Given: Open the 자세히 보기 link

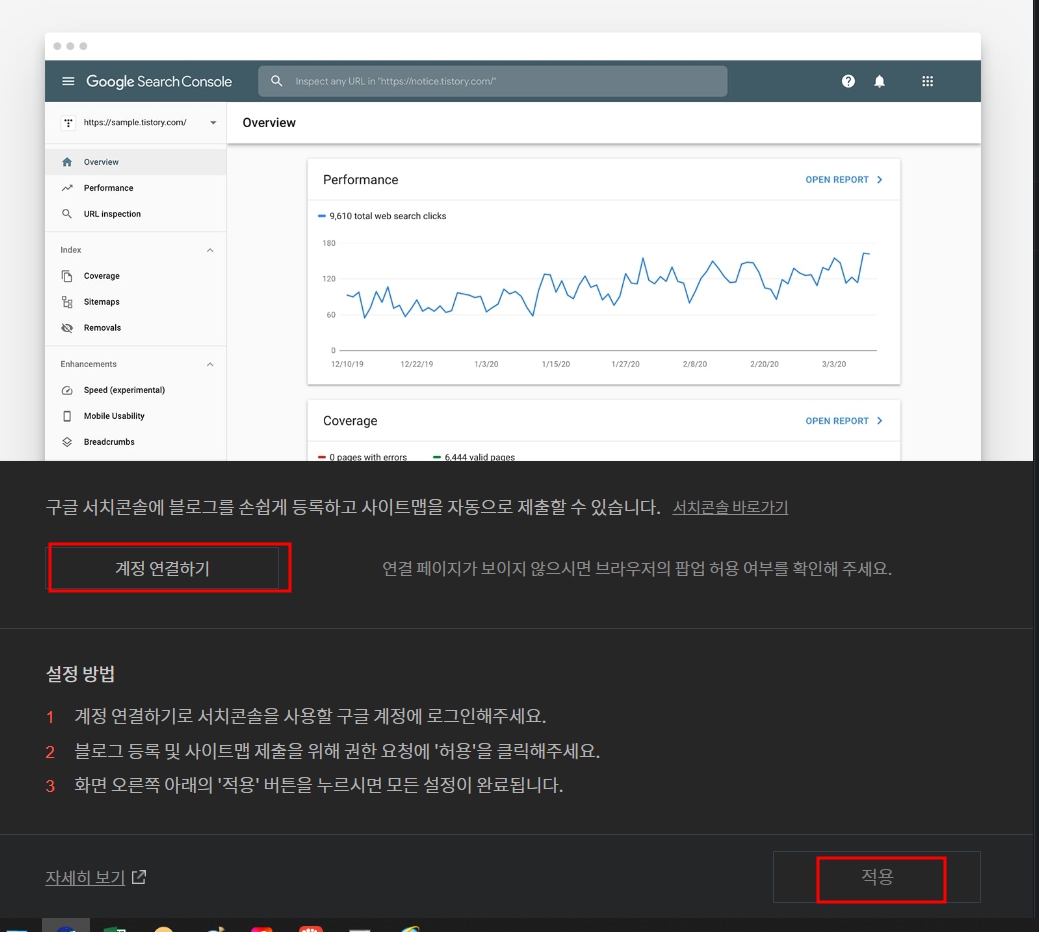Looking at the screenshot, I should click(x=95, y=877).
